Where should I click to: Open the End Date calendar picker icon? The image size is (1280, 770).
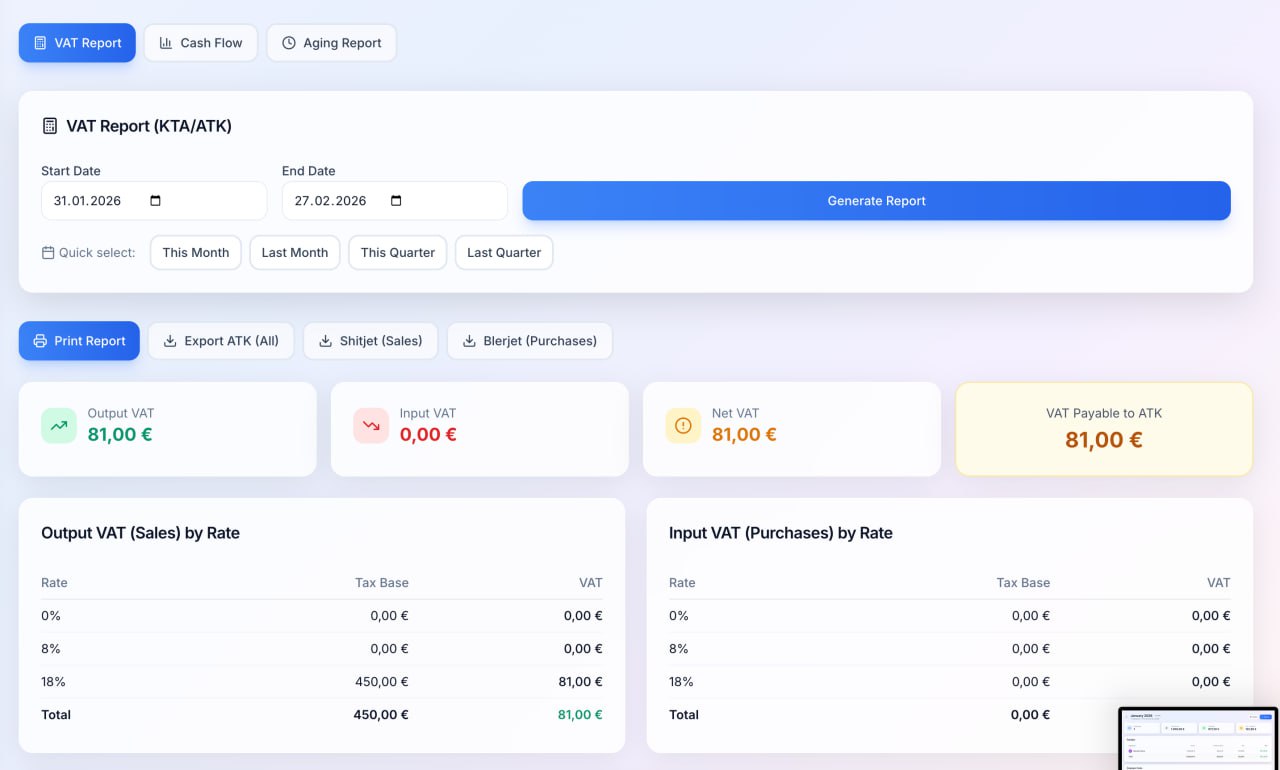point(396,201)
